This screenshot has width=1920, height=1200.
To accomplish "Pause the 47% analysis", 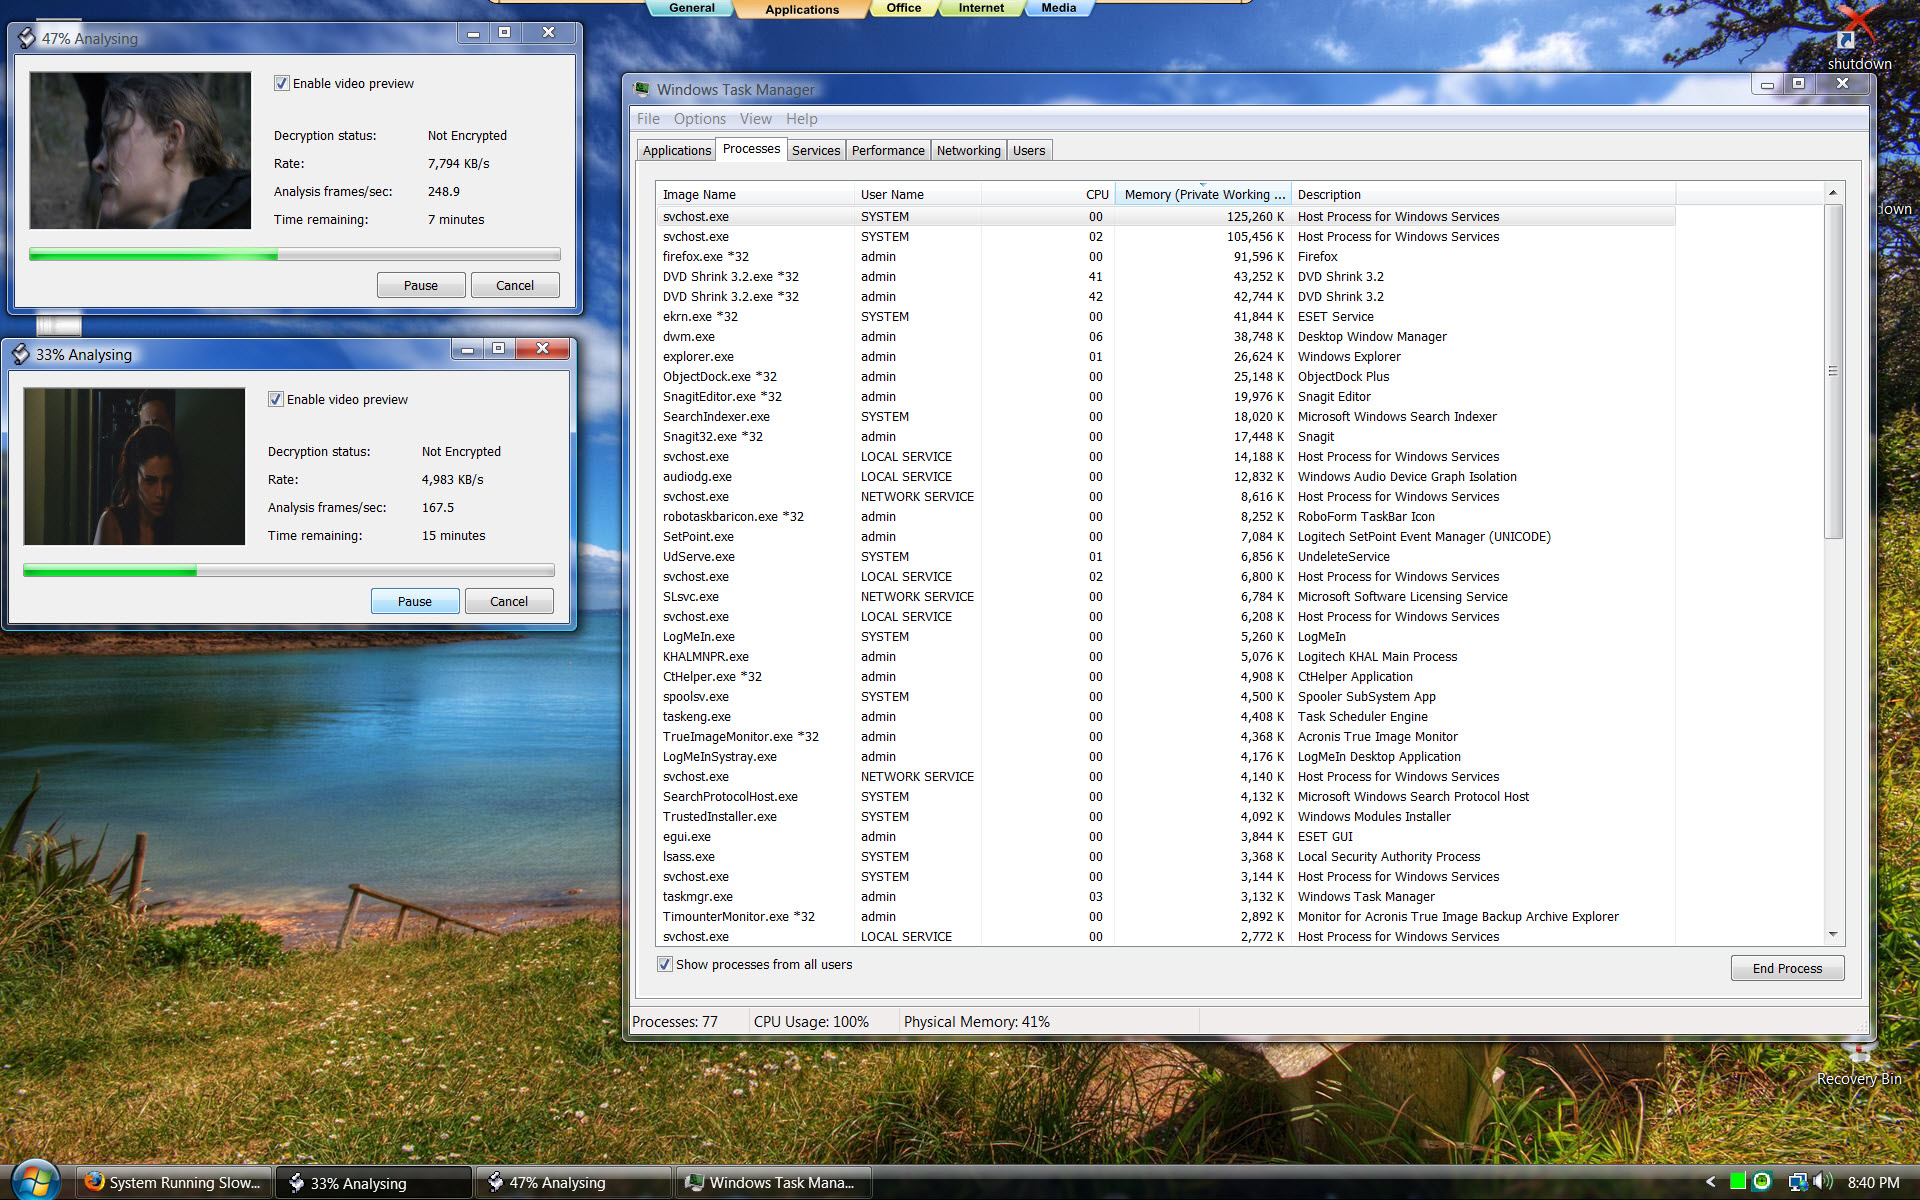I will tap(421, 285).
